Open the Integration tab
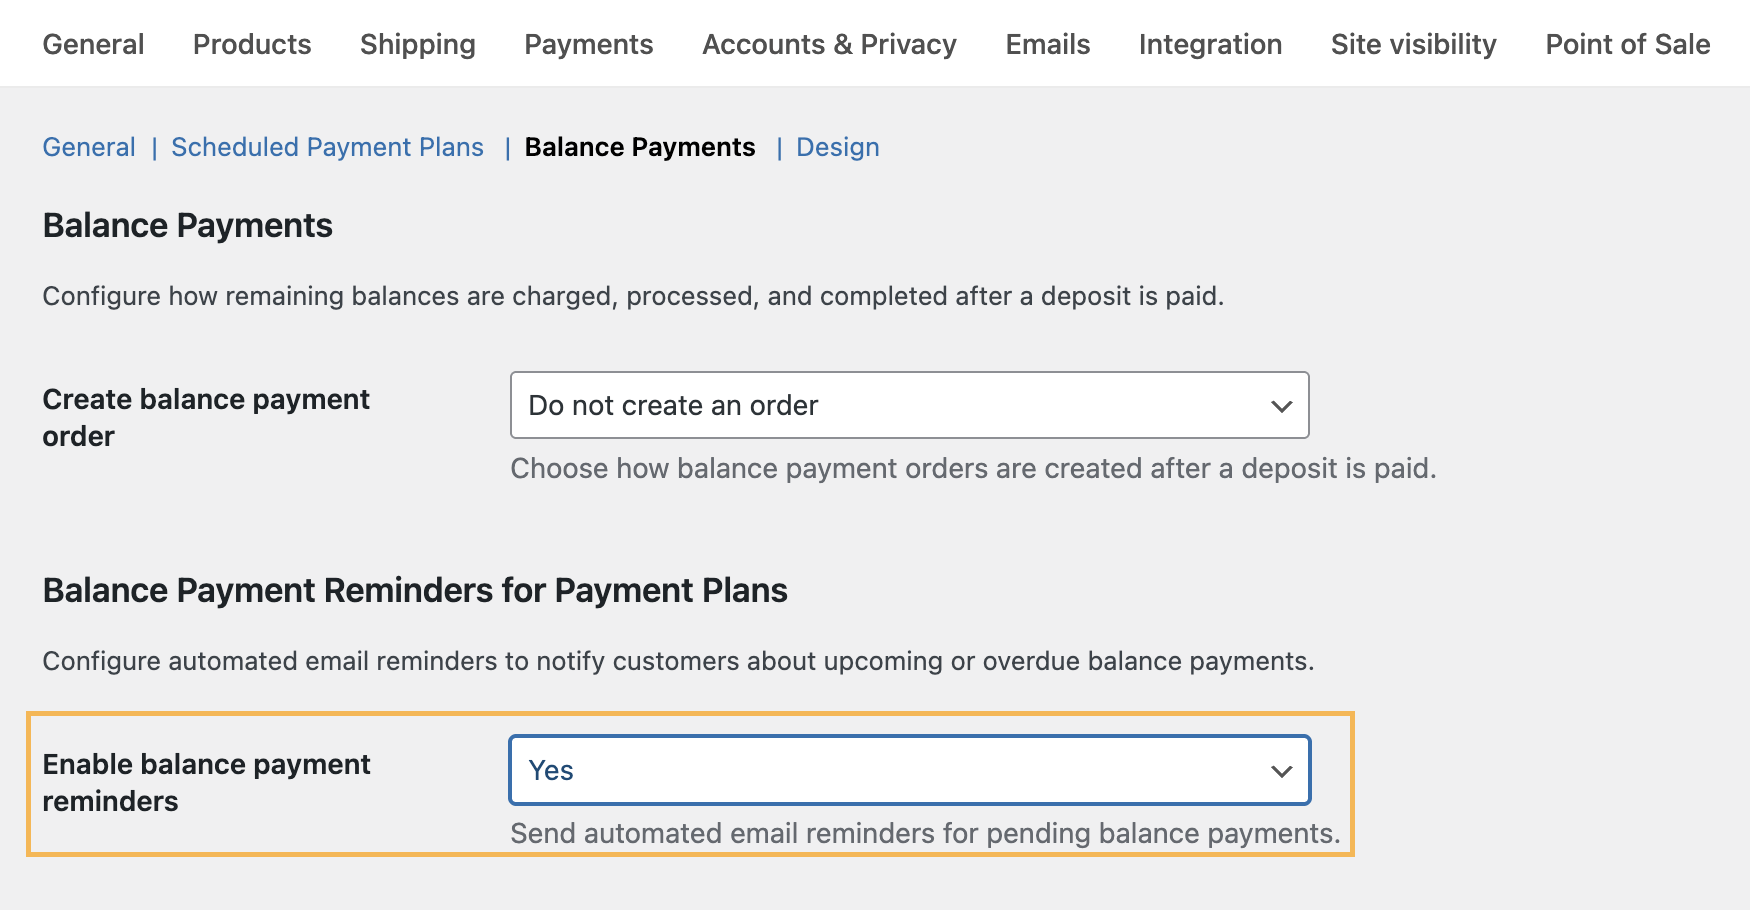This screenshot has width=1750, height=910. (1210, 44)
